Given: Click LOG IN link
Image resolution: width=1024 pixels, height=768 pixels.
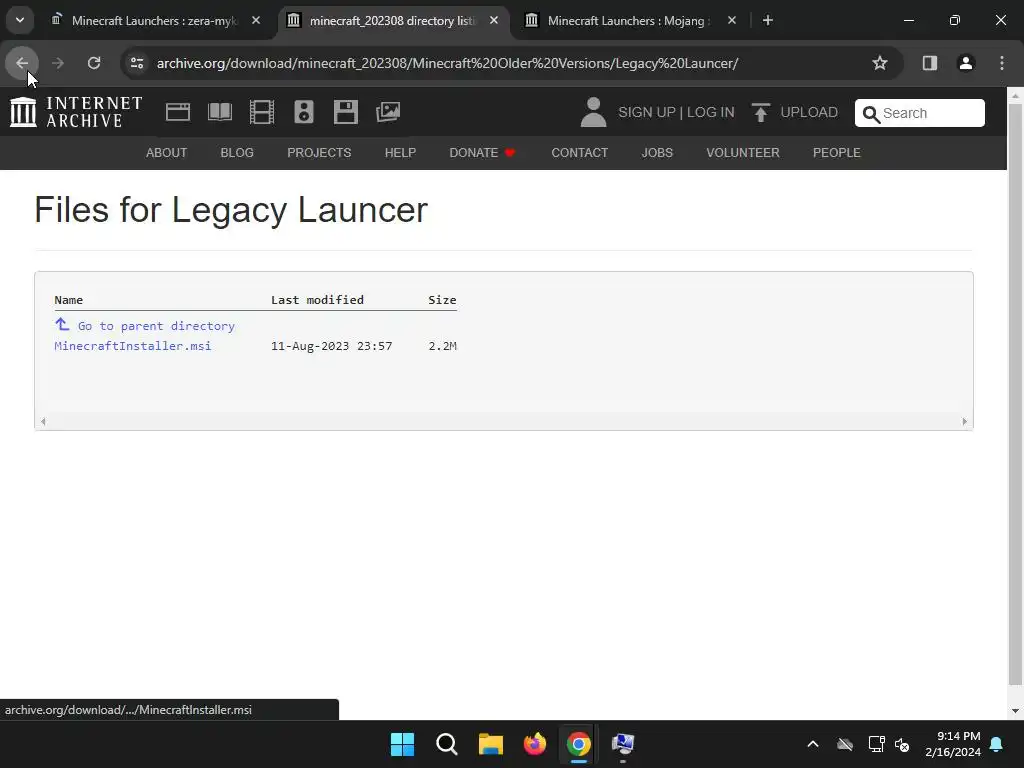Looking at the screenshot, I should 711,112.
